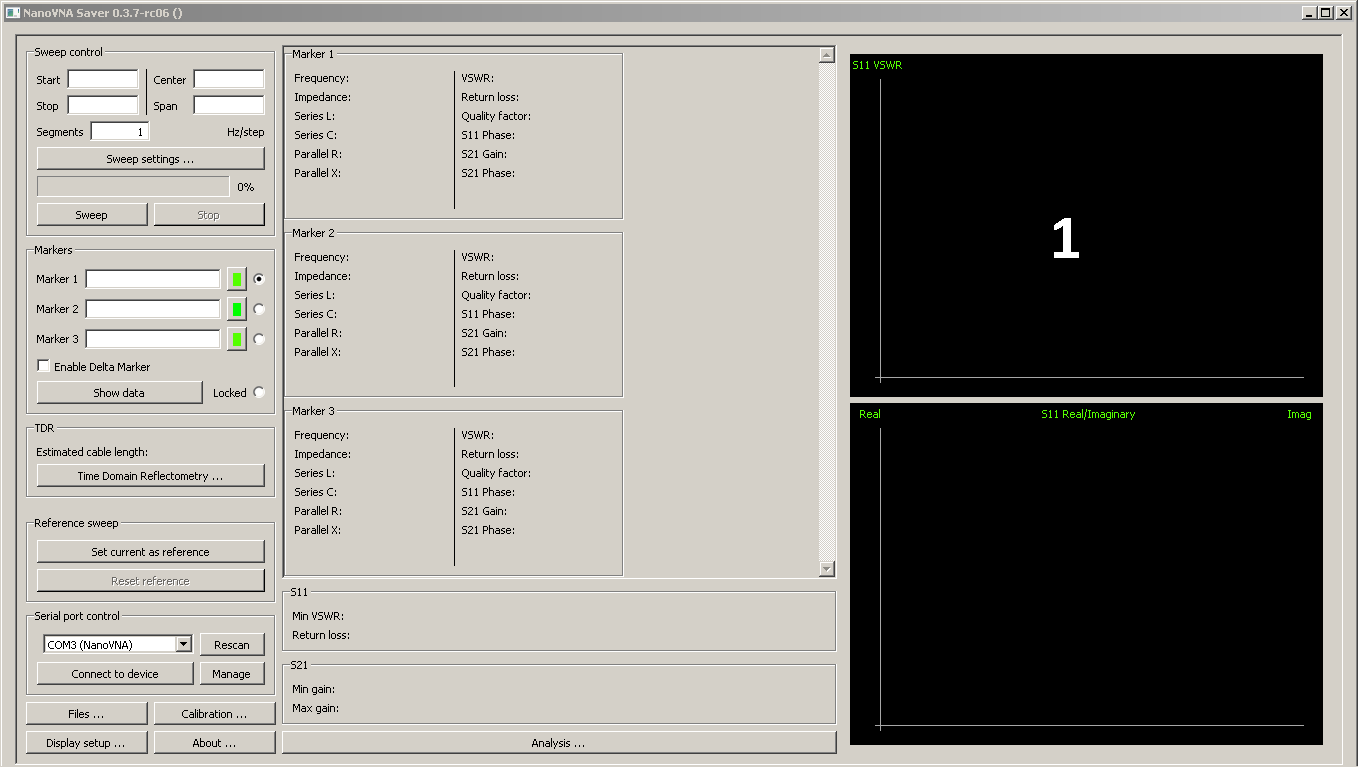Open Time Domain Reflectometry window
1358x768 pixels.
[150, 474]
